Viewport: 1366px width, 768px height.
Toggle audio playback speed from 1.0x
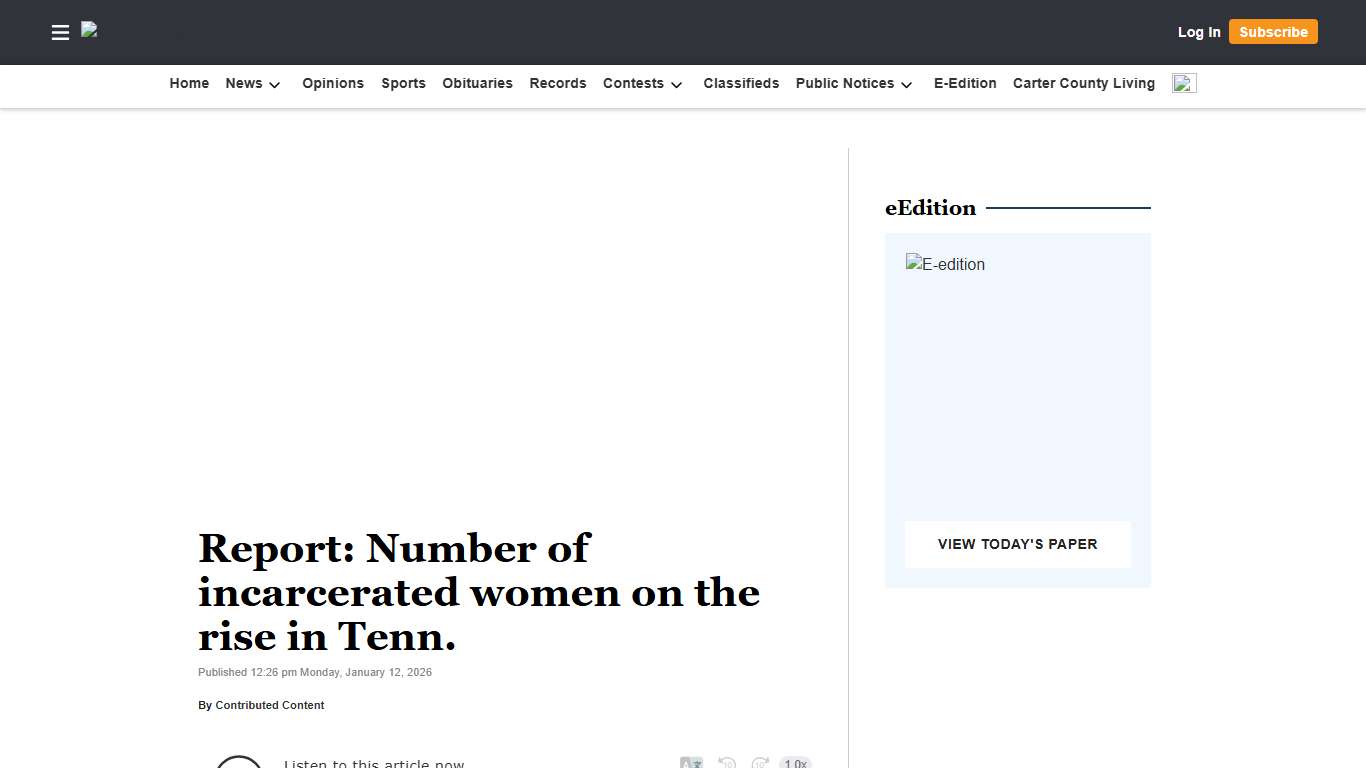(795, 763)
